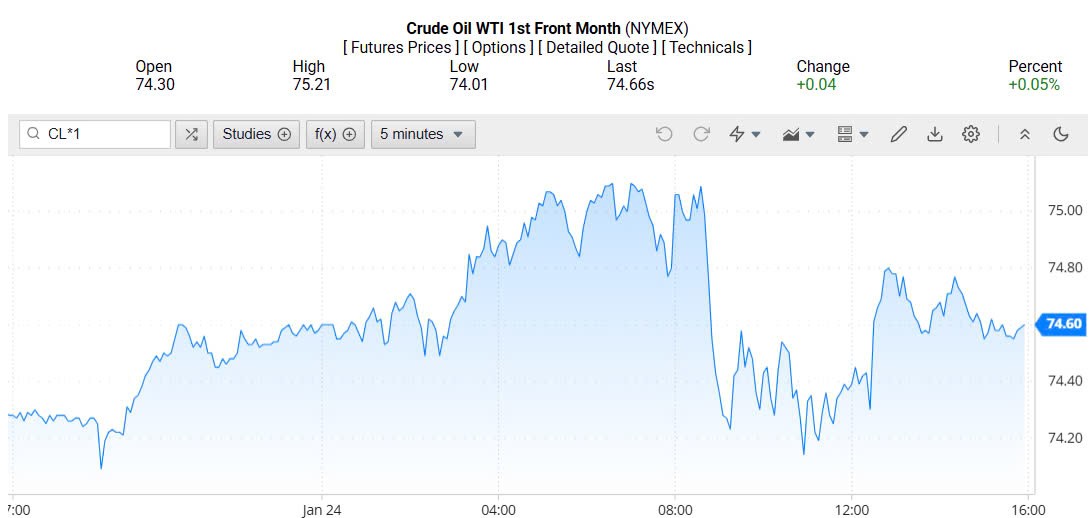This screenshot has height=518, width=1090.
Task: Click the compare symbols shuffle icon
Action: 191,134
